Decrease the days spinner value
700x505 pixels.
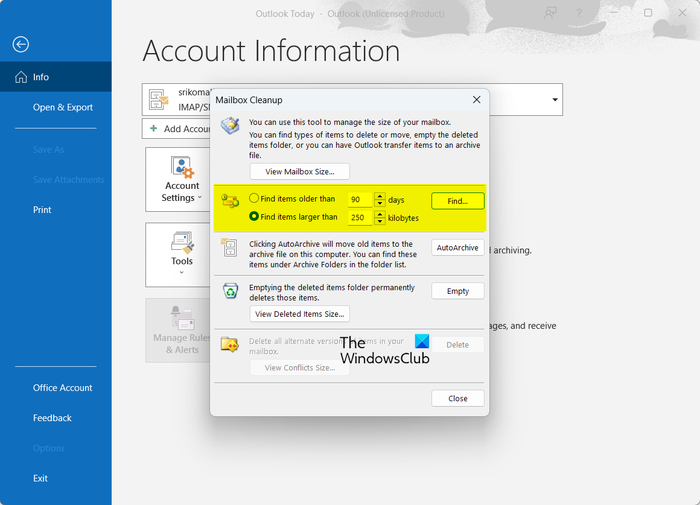point(379,203)
